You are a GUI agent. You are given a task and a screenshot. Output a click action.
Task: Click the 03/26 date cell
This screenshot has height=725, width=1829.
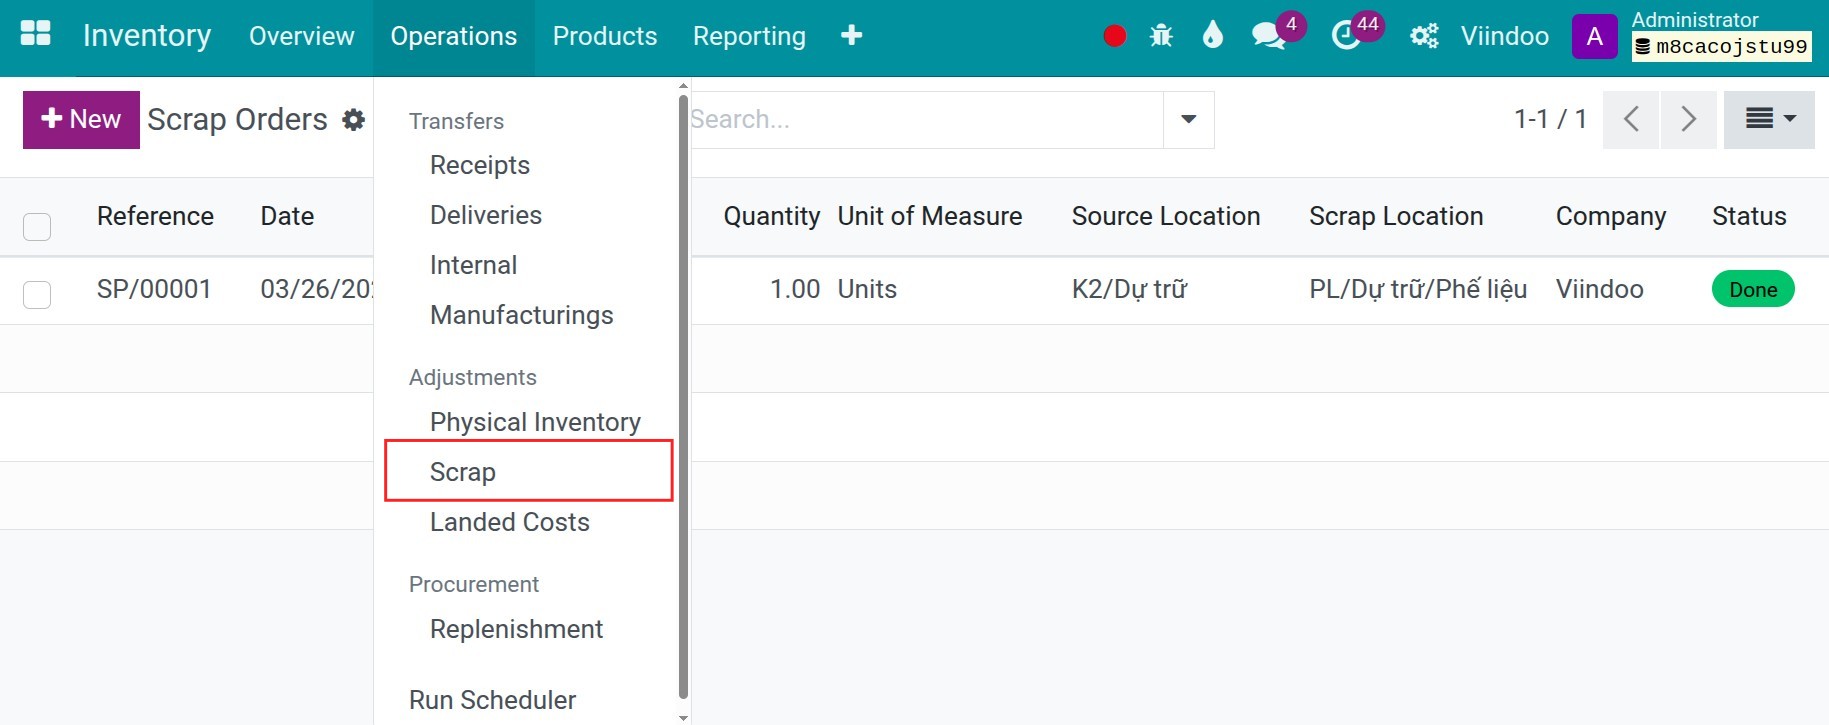[316, 289]
